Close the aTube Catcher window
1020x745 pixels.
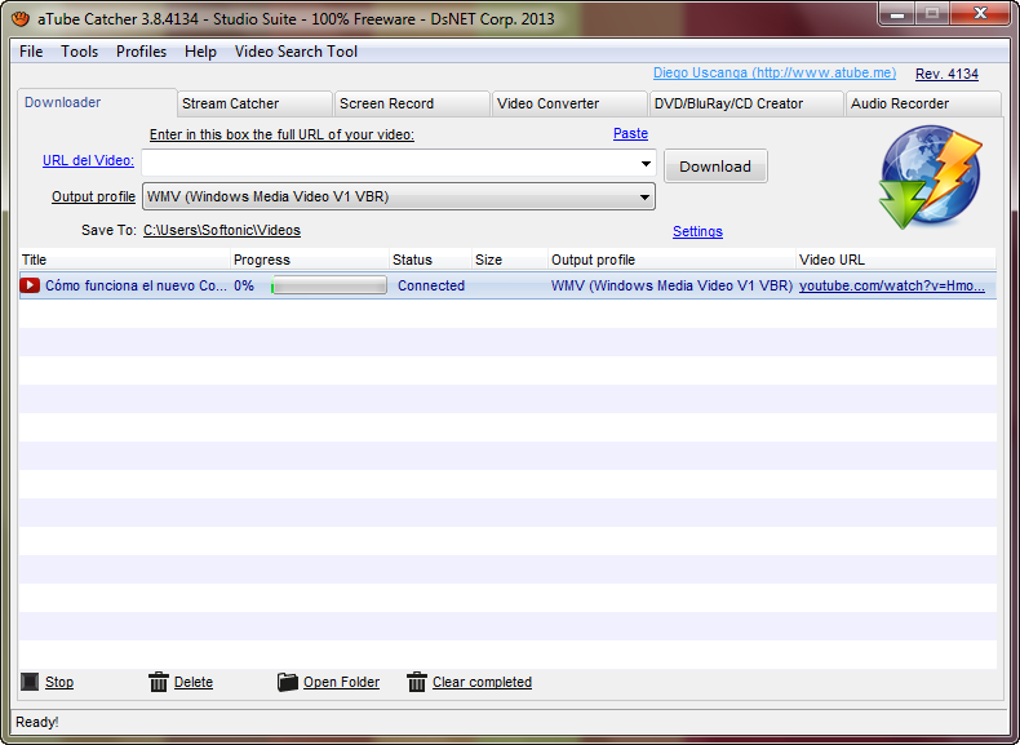click(981, 13)
